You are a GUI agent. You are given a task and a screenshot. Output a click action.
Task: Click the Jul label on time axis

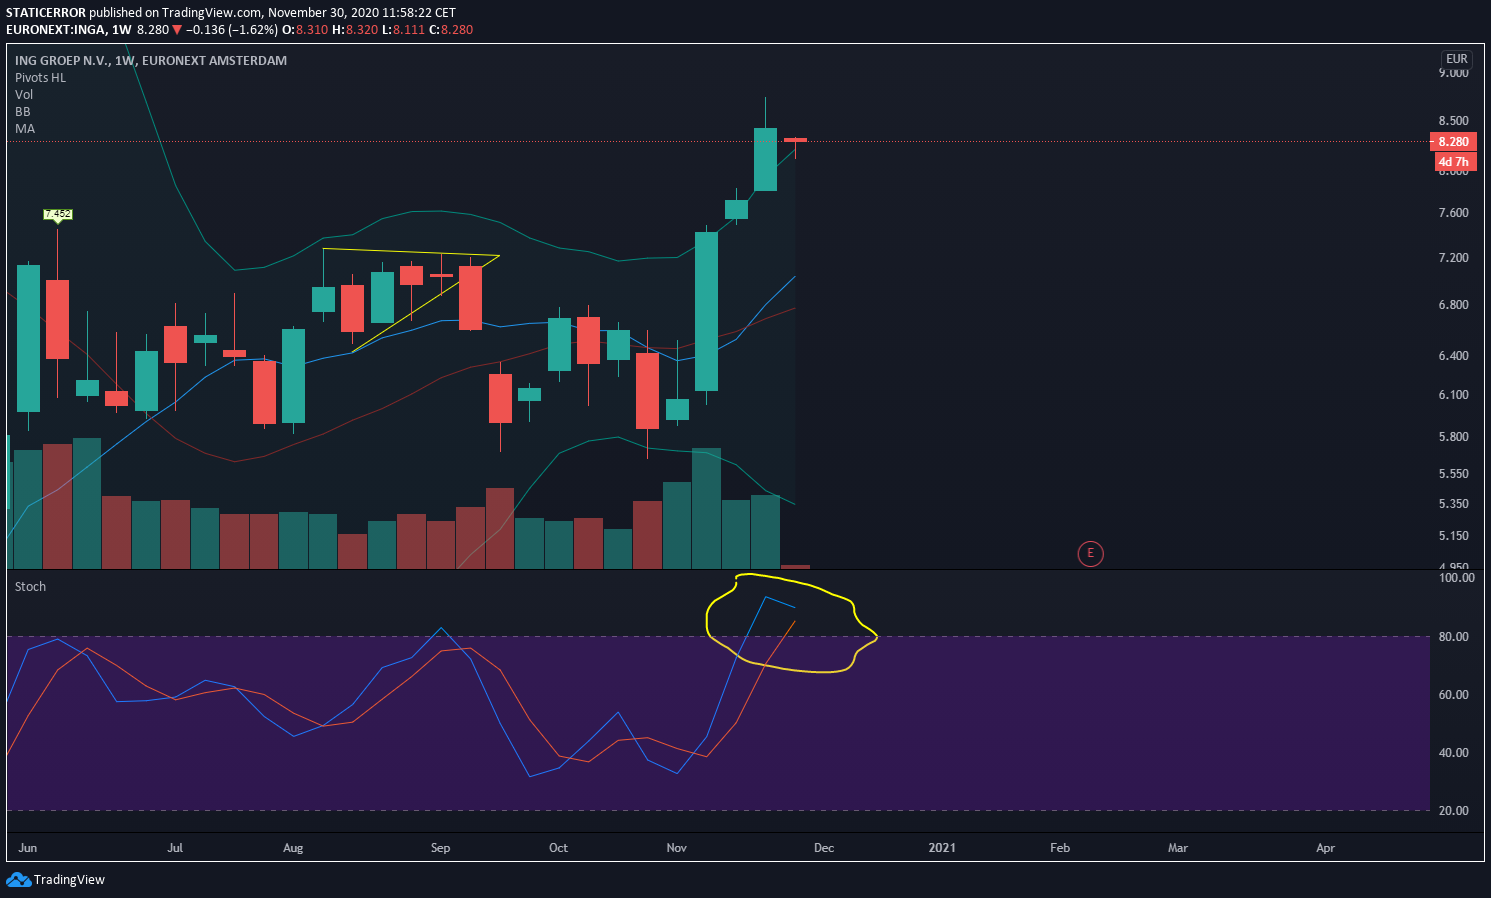click(x=175, y=848)
